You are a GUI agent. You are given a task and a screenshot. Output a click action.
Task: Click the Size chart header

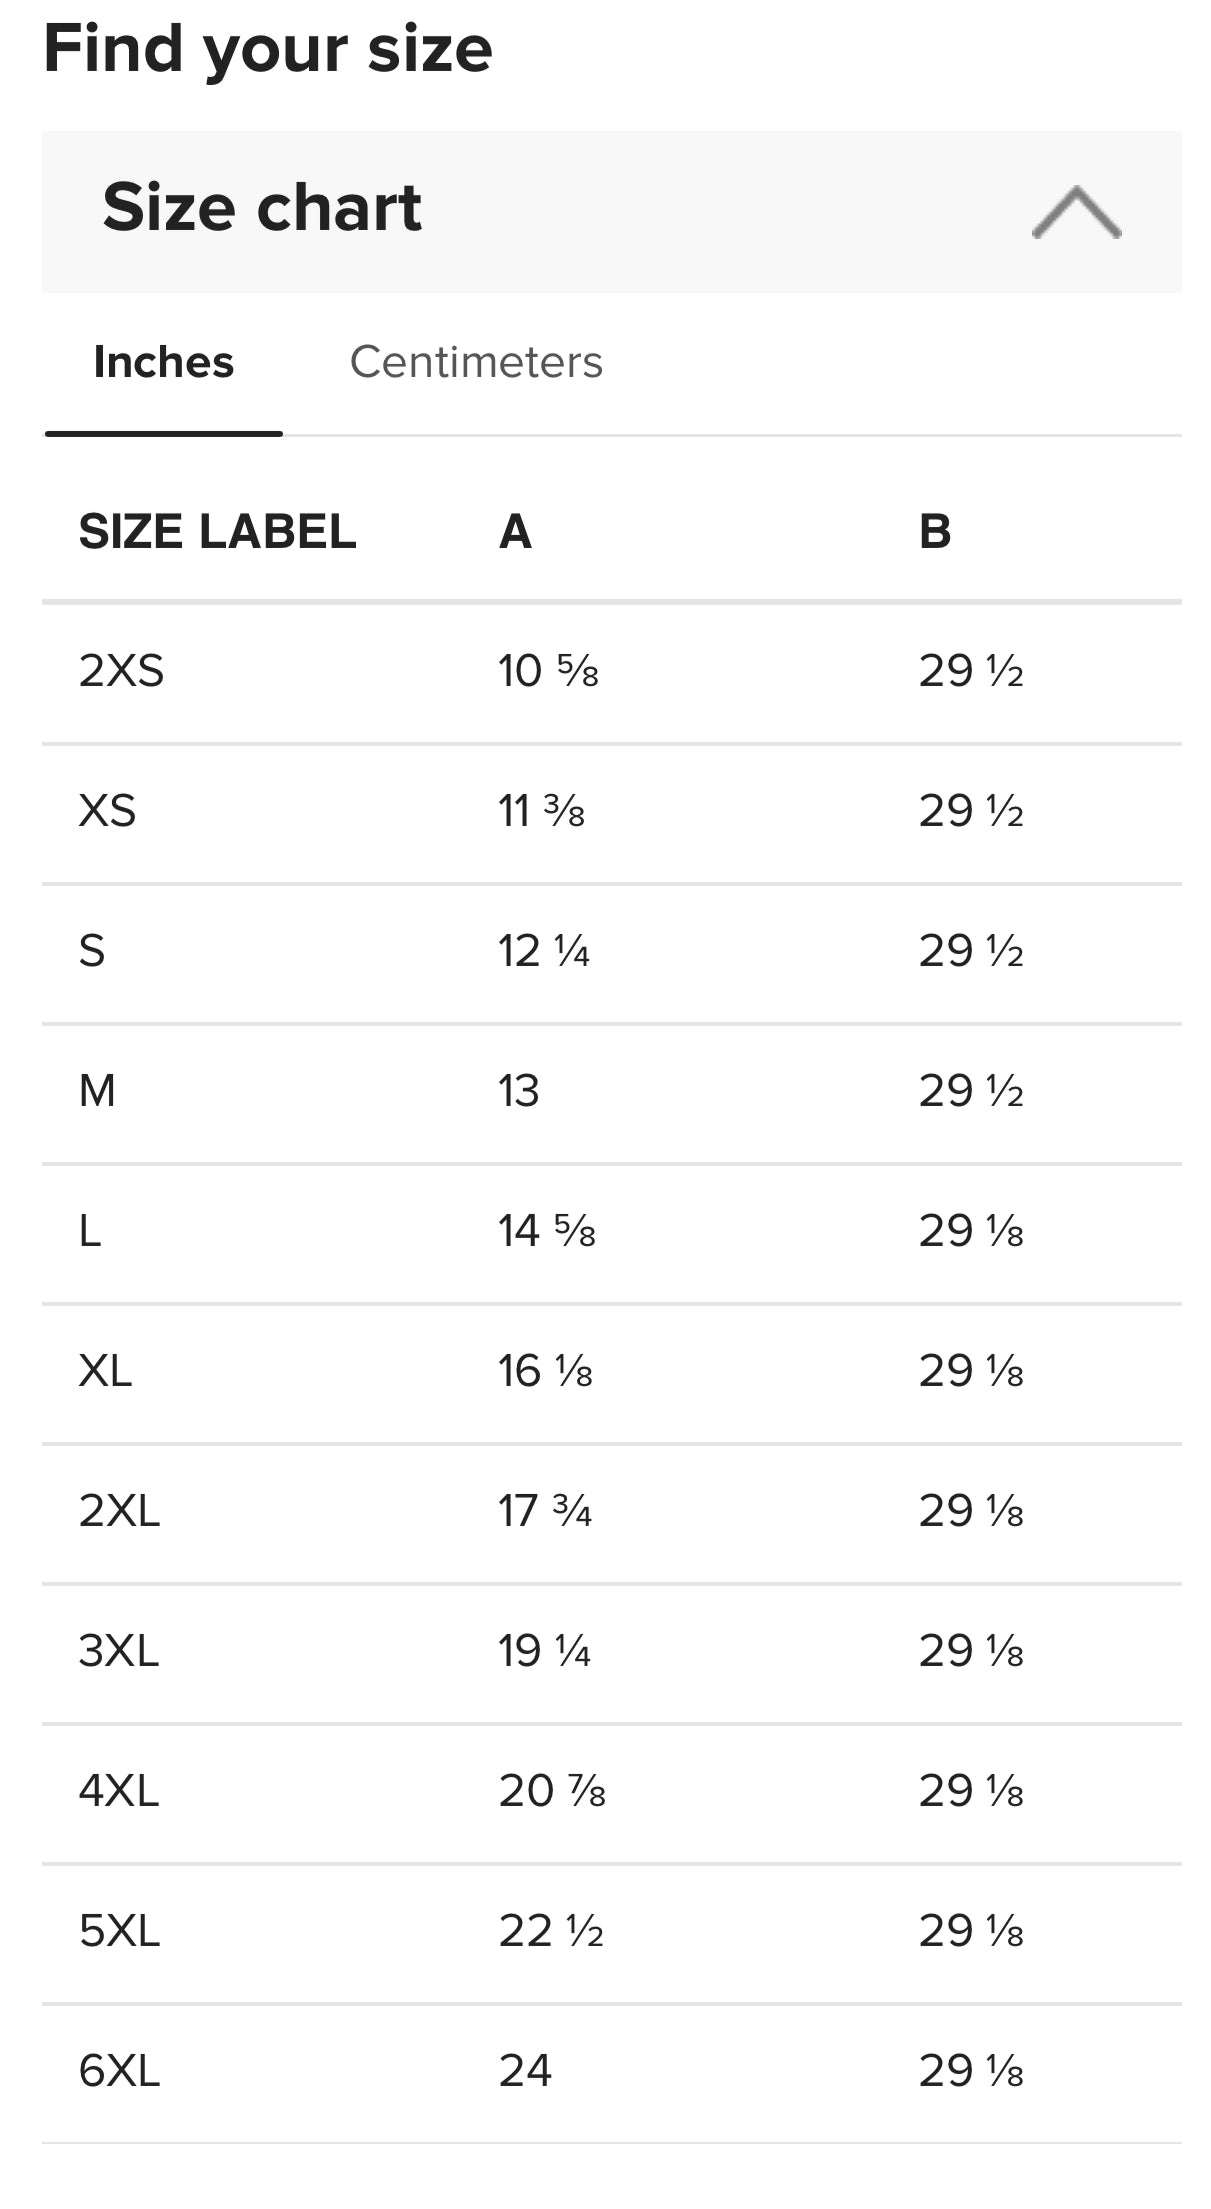(611, 212)
